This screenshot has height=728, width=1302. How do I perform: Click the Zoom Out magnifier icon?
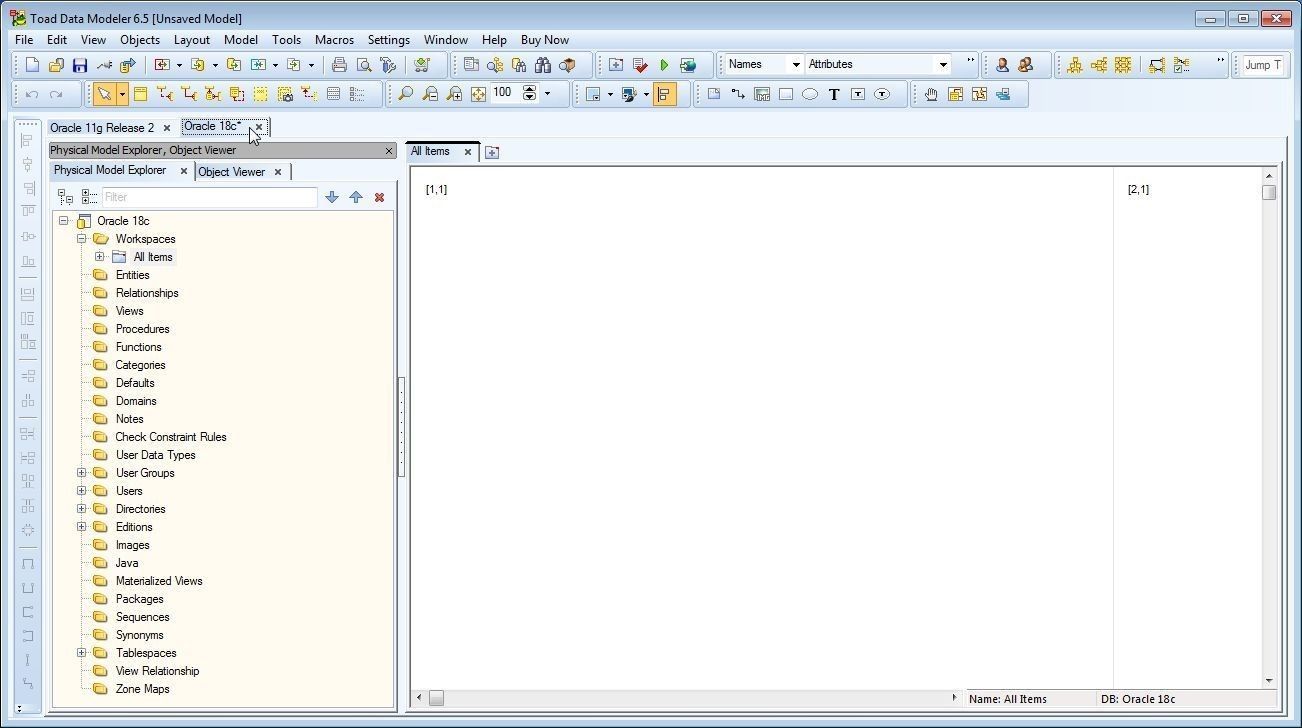pyautogui.click(x=430, y=94)
